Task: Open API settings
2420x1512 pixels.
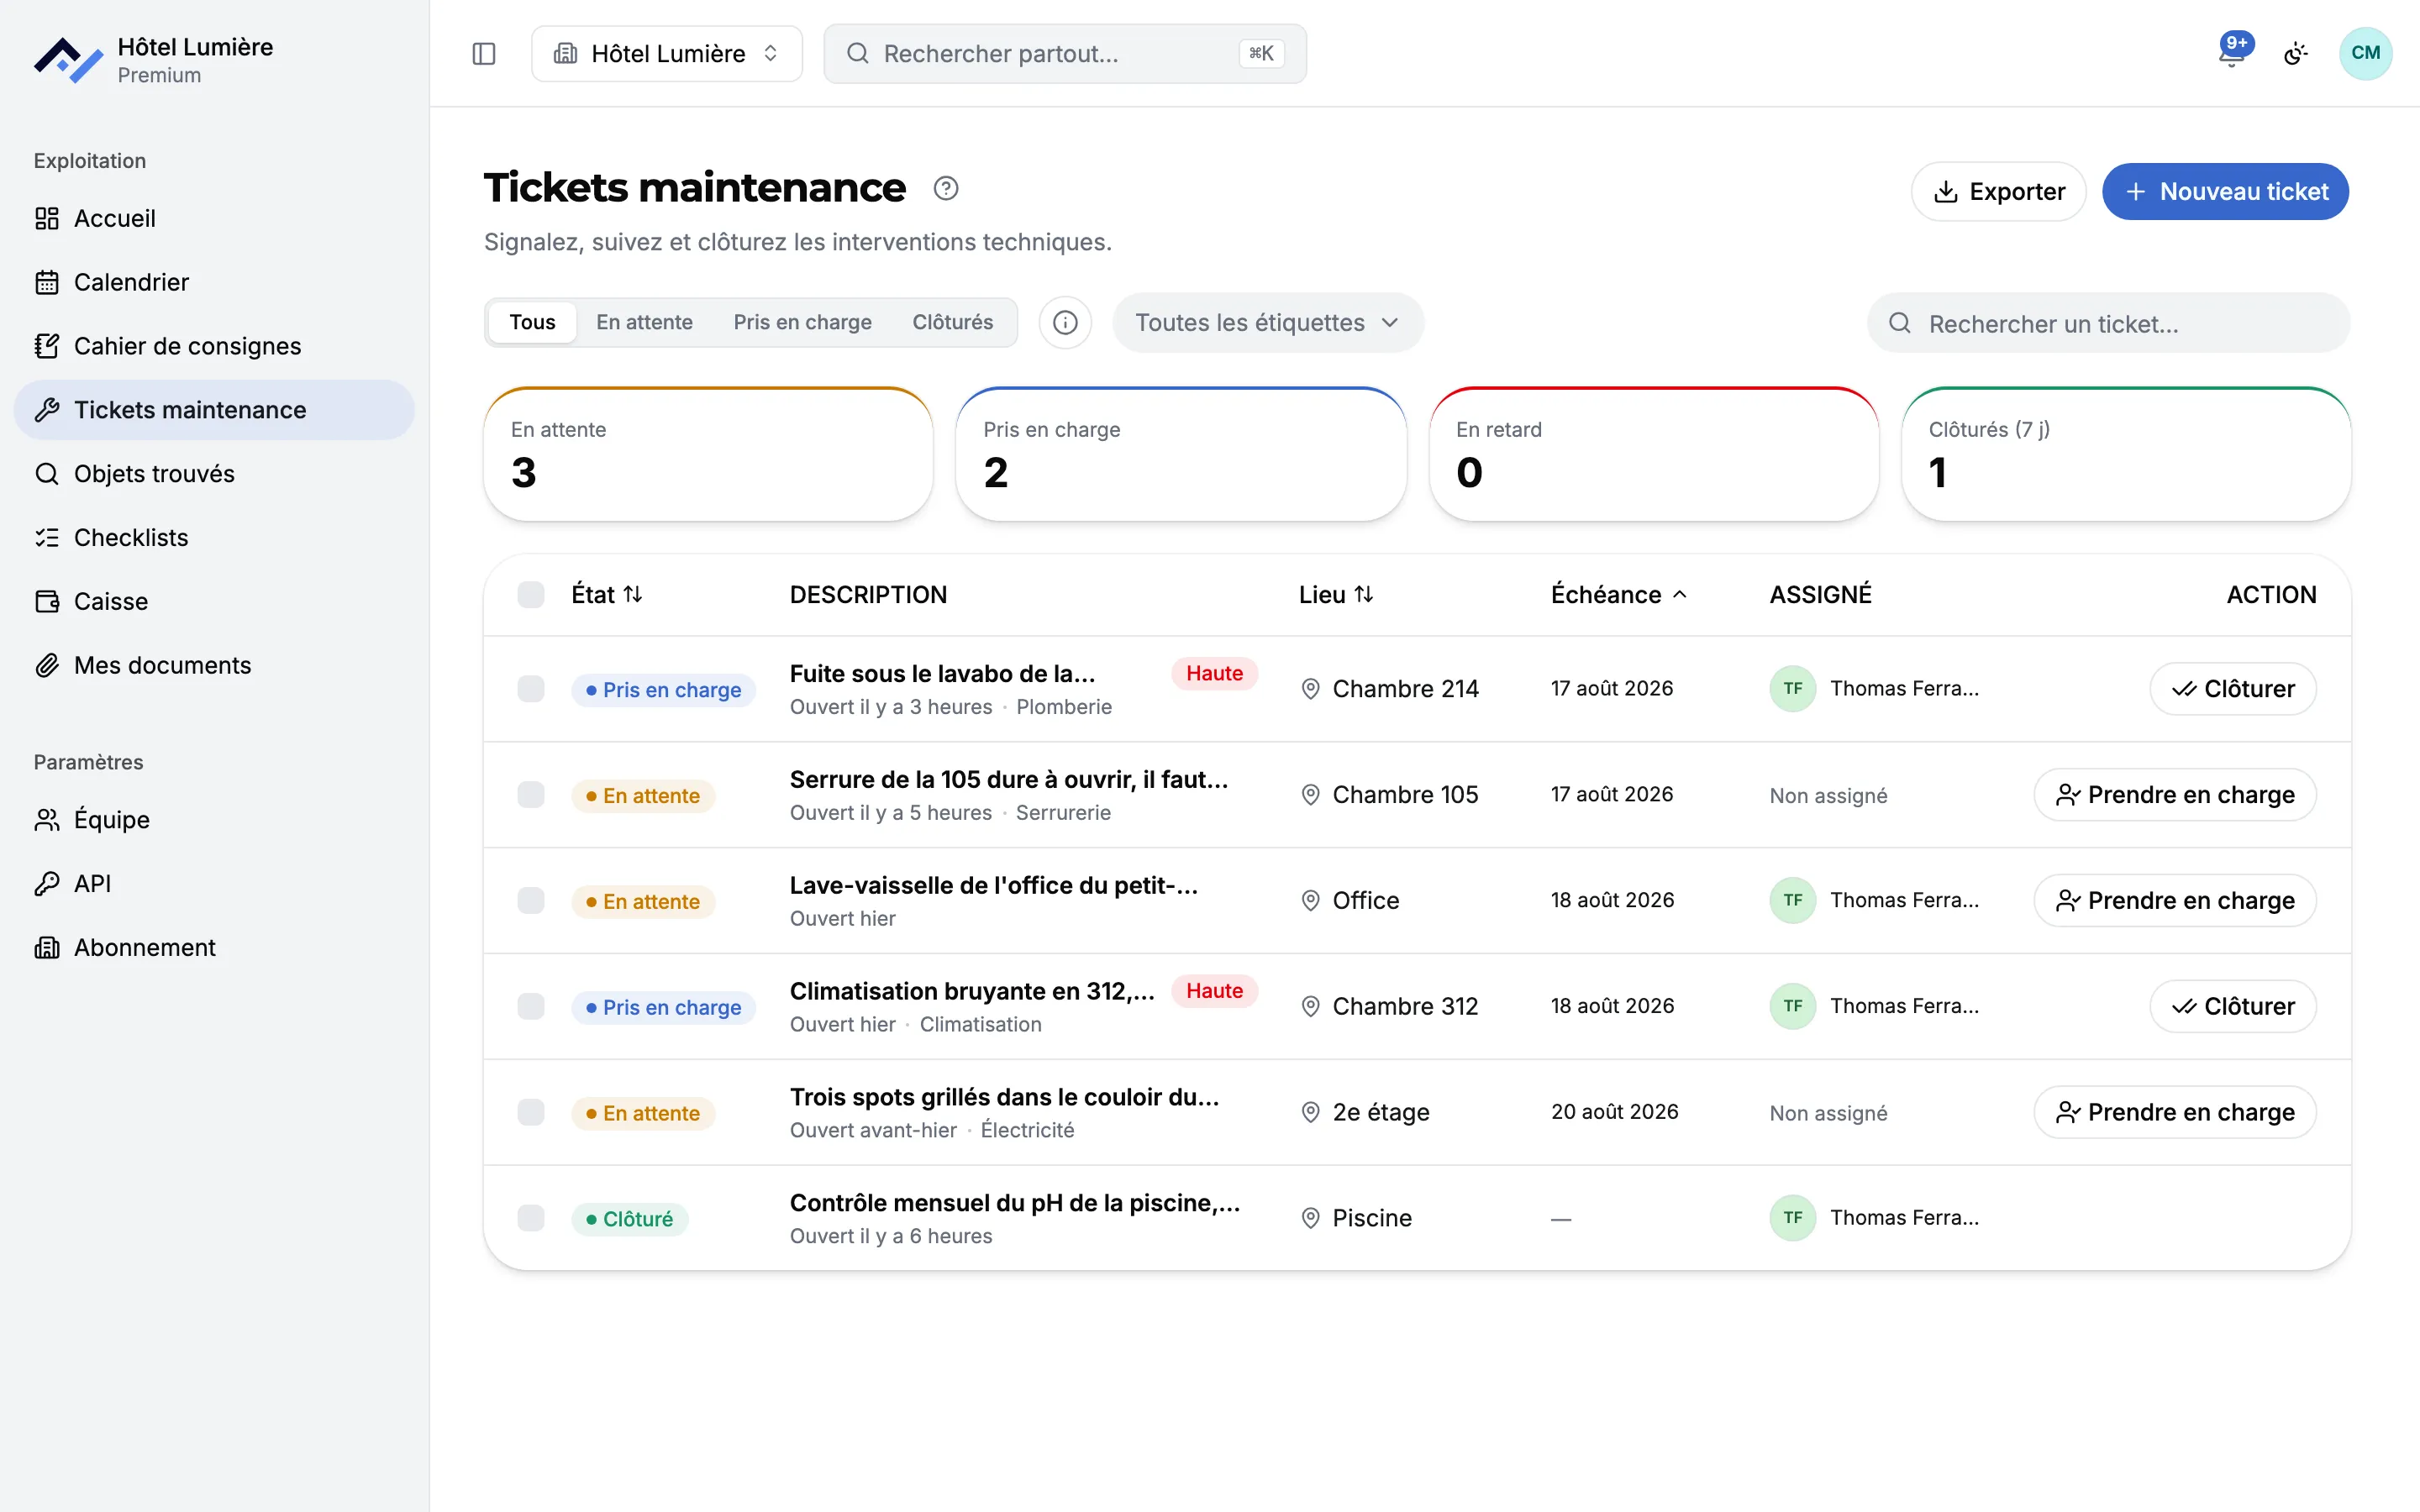Action: tap(214, 884)
